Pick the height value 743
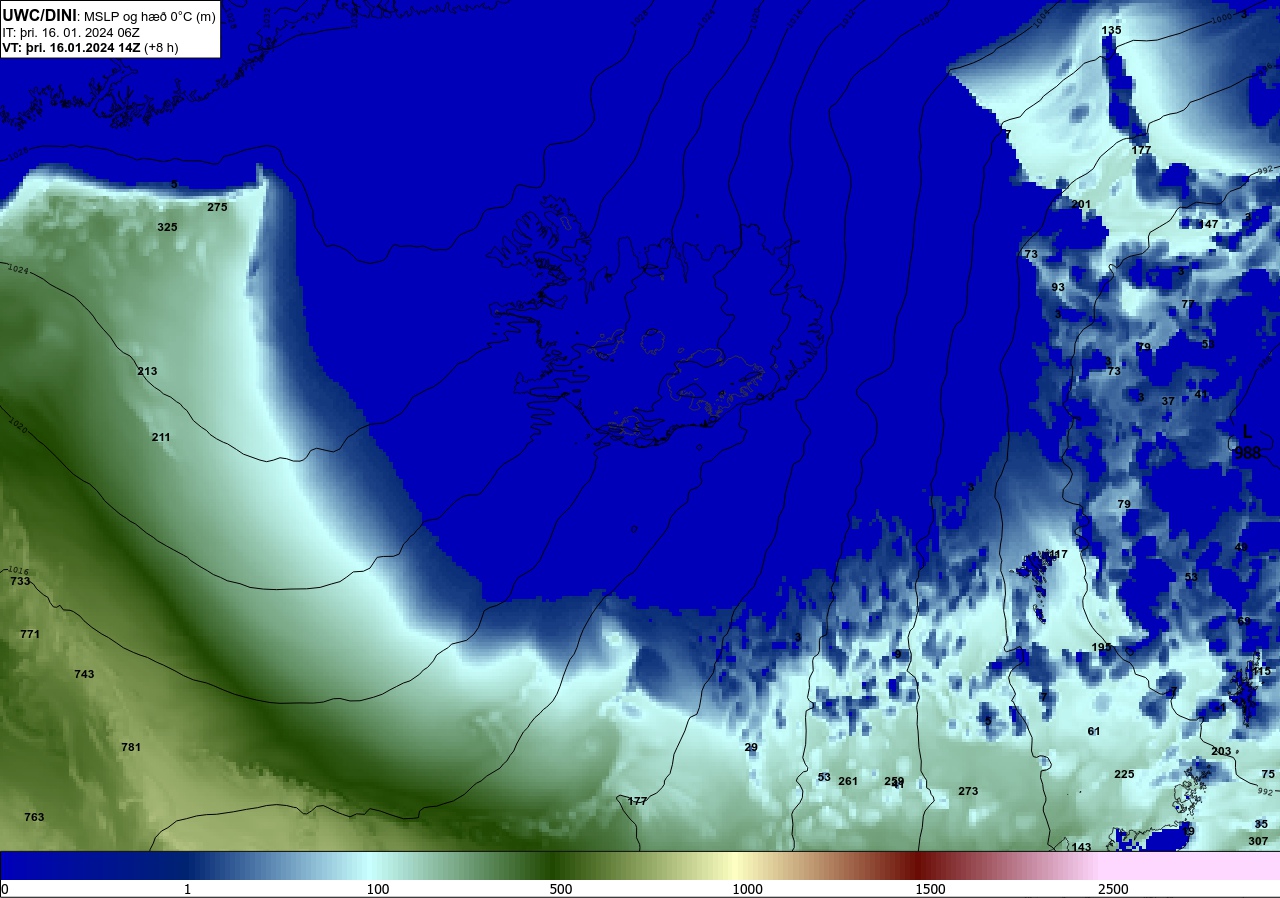The width and height of the screenshot is (1280, 898). click(84, 674)
